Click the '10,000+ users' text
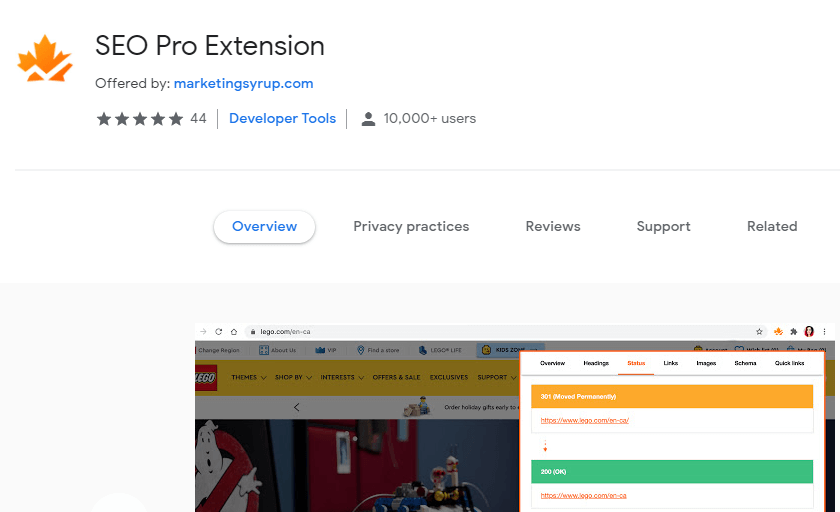840x512 pixels. 430,118
